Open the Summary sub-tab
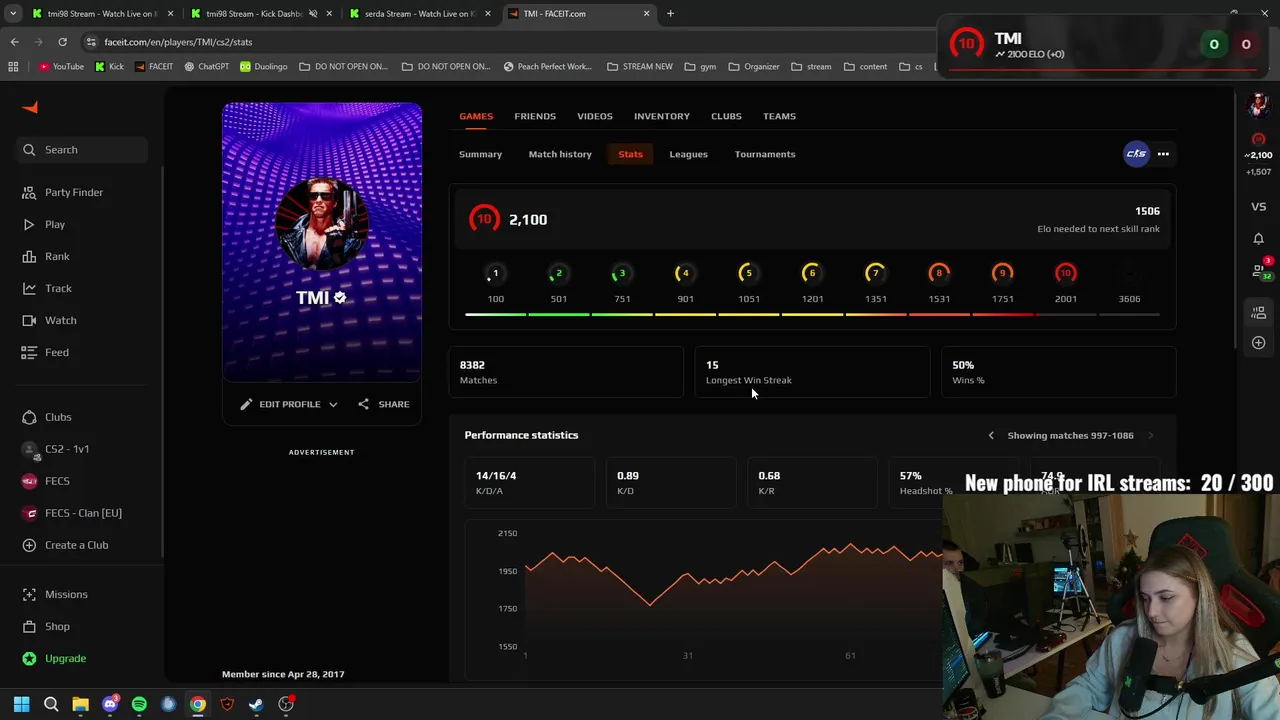 click(480, 154)
